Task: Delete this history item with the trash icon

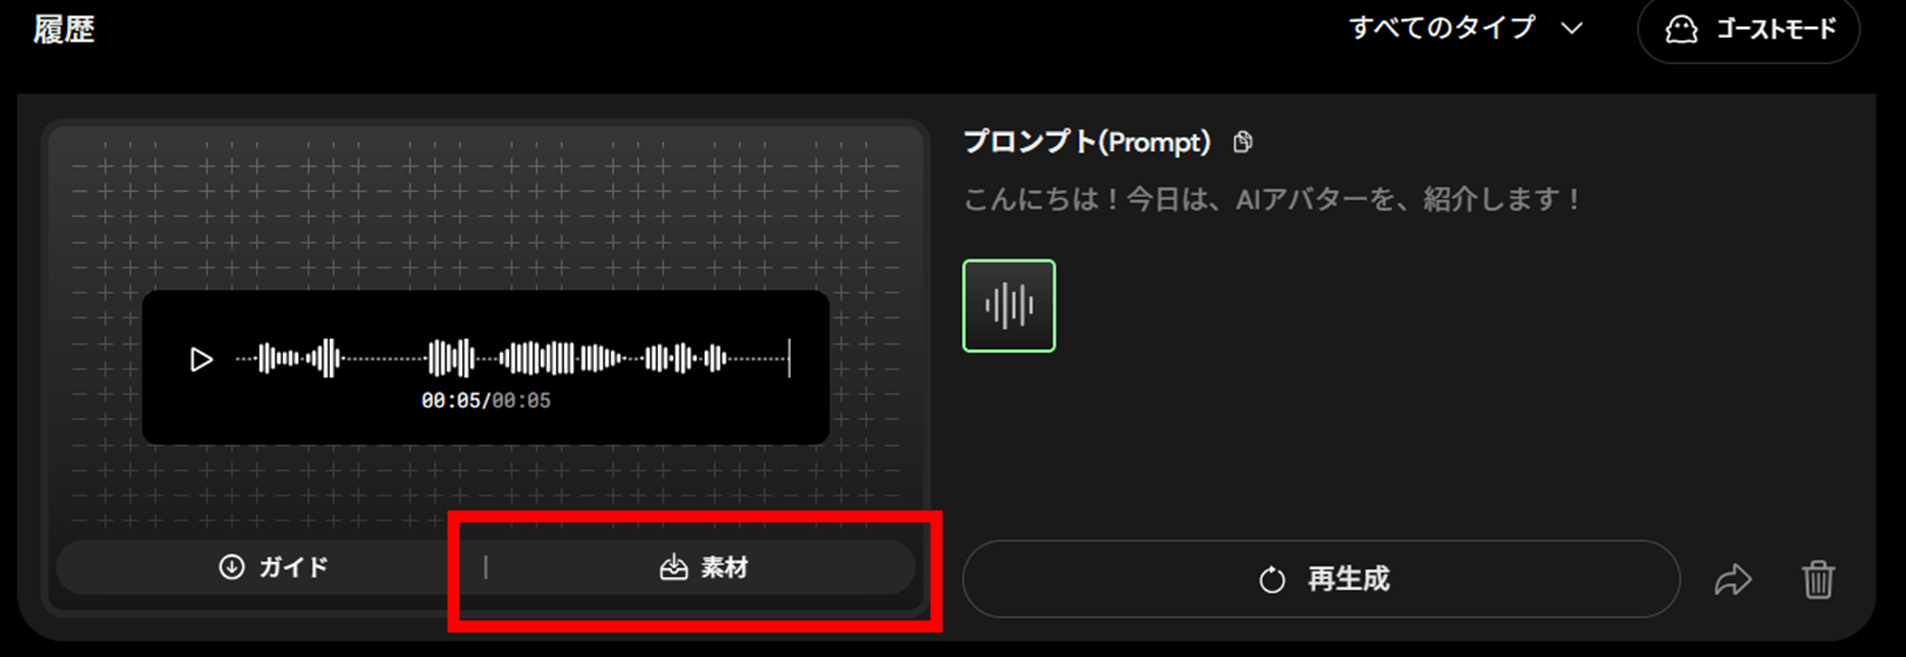Action: 1818,580
